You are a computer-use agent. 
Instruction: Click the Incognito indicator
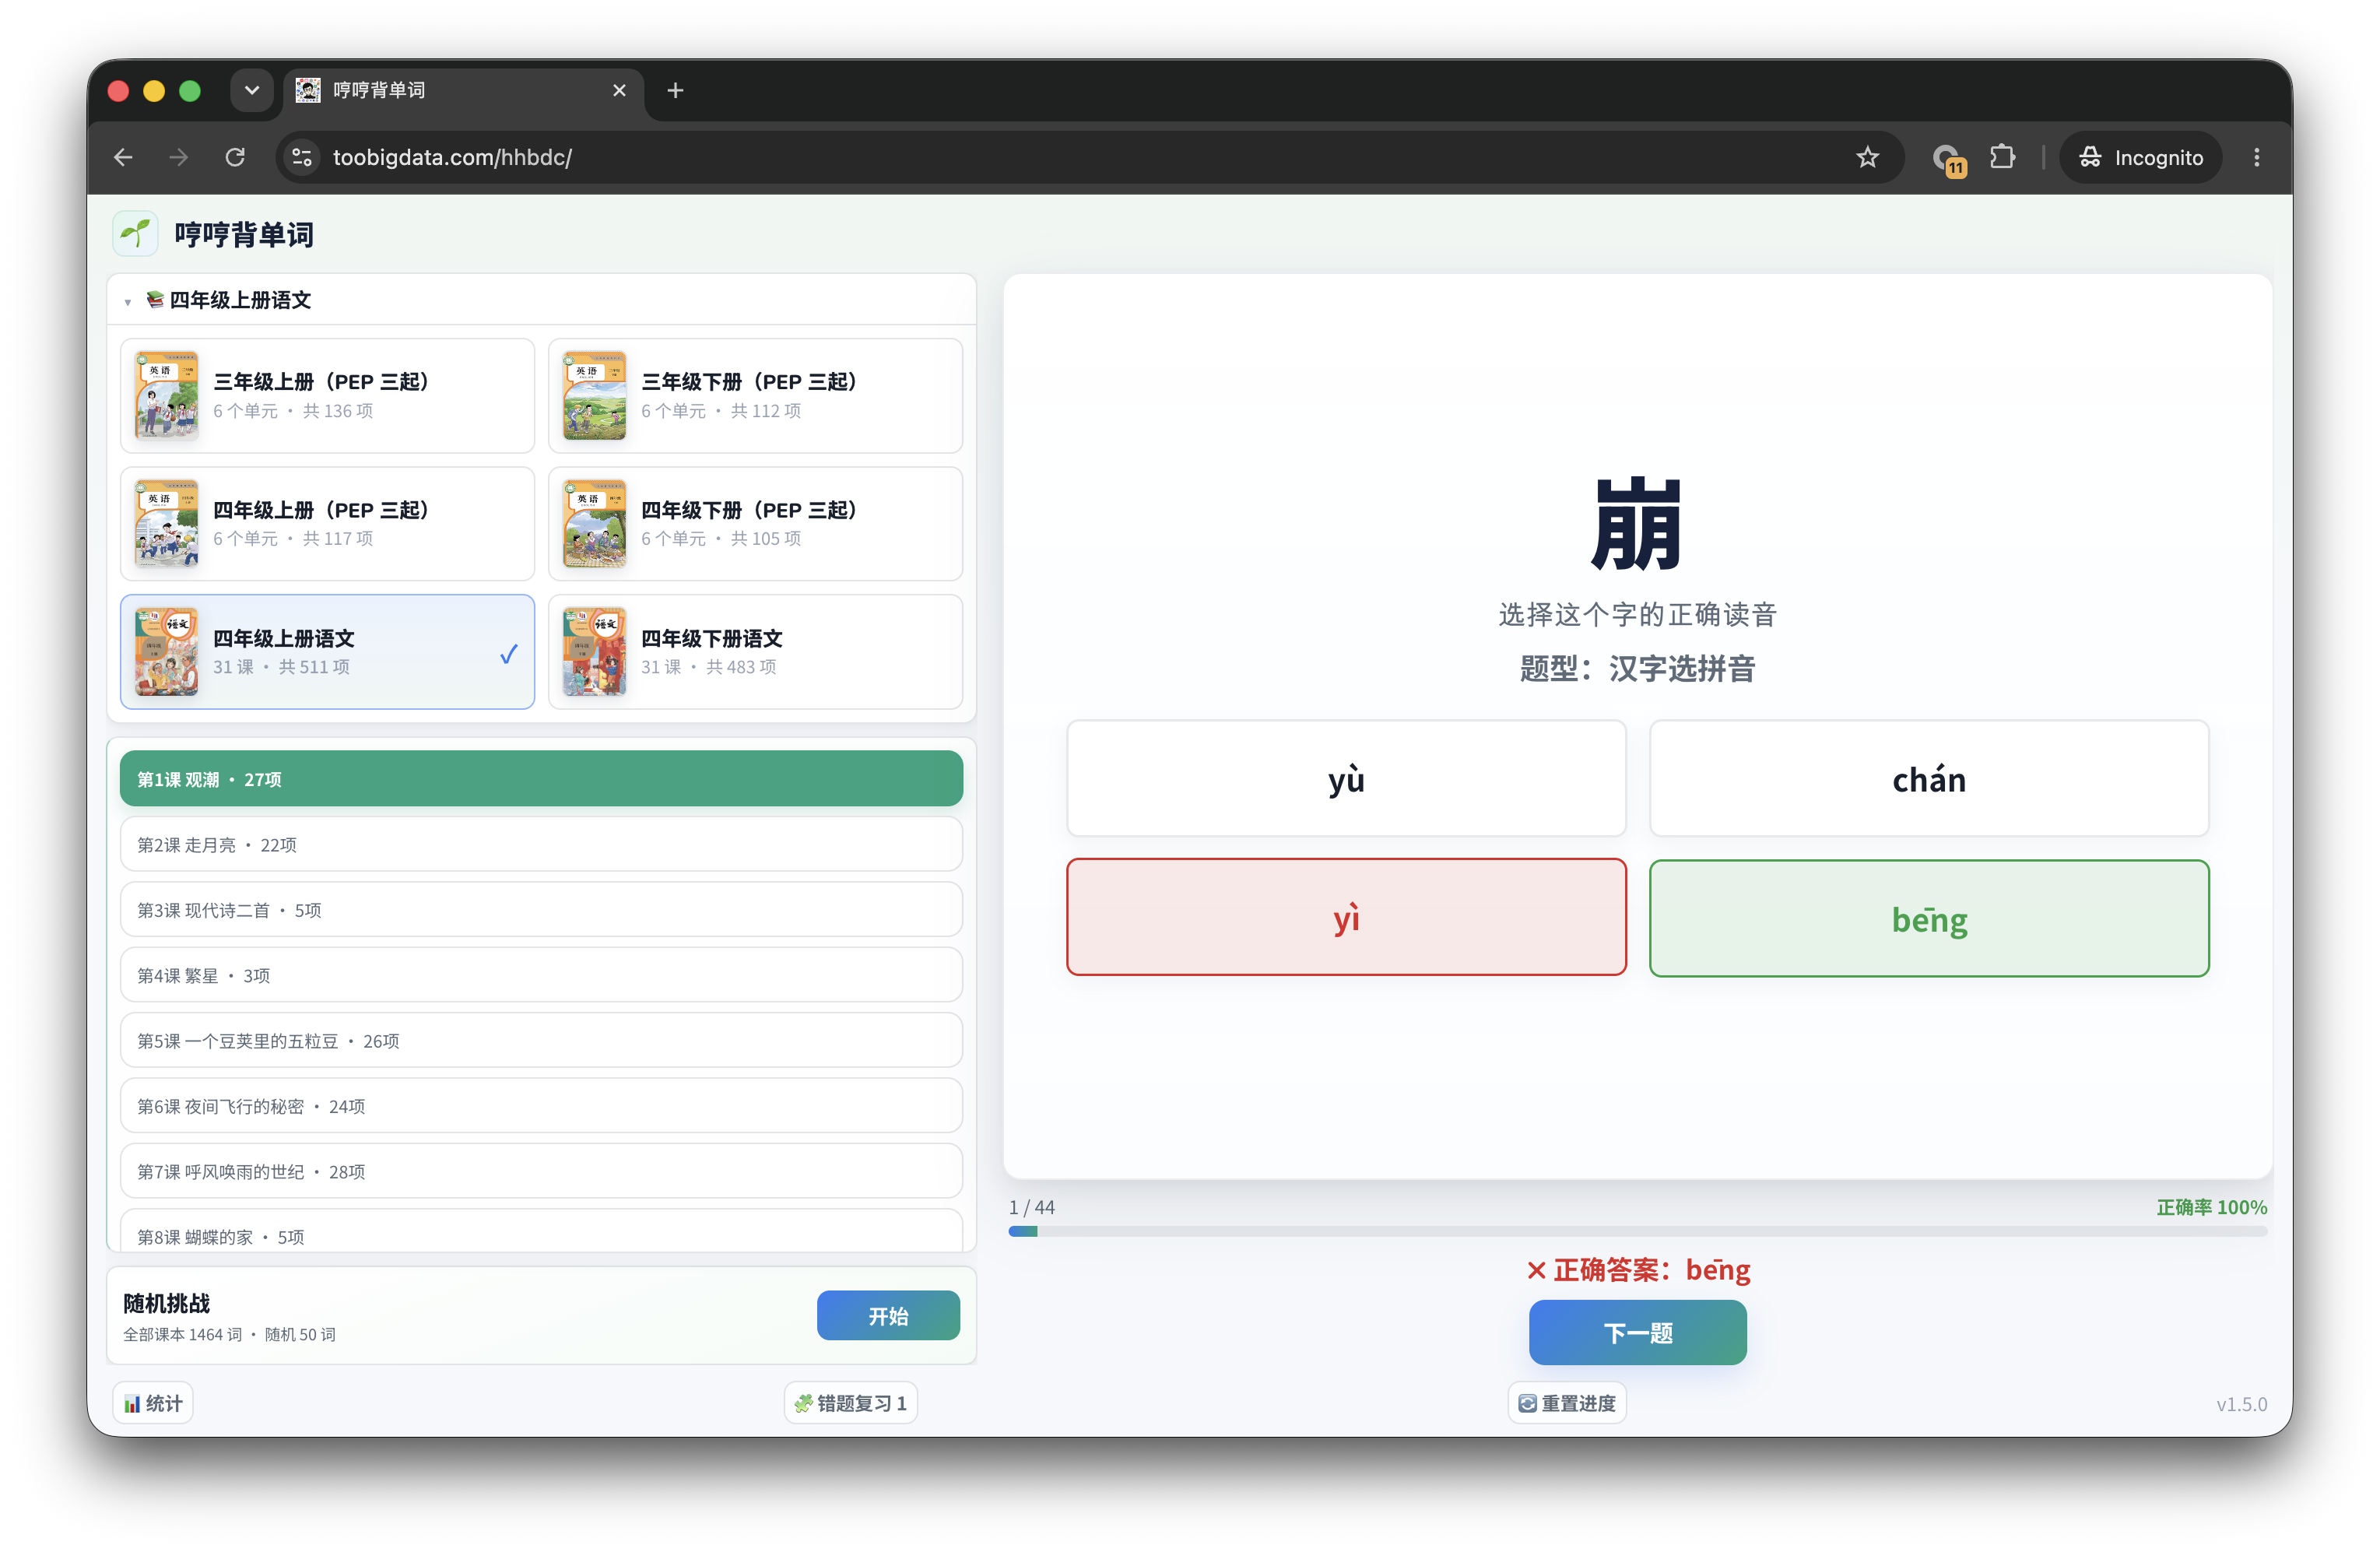(2140, 157)
